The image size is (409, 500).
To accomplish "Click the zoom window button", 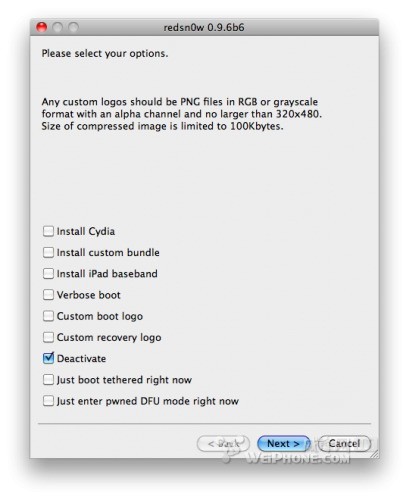I will [73, 27].
